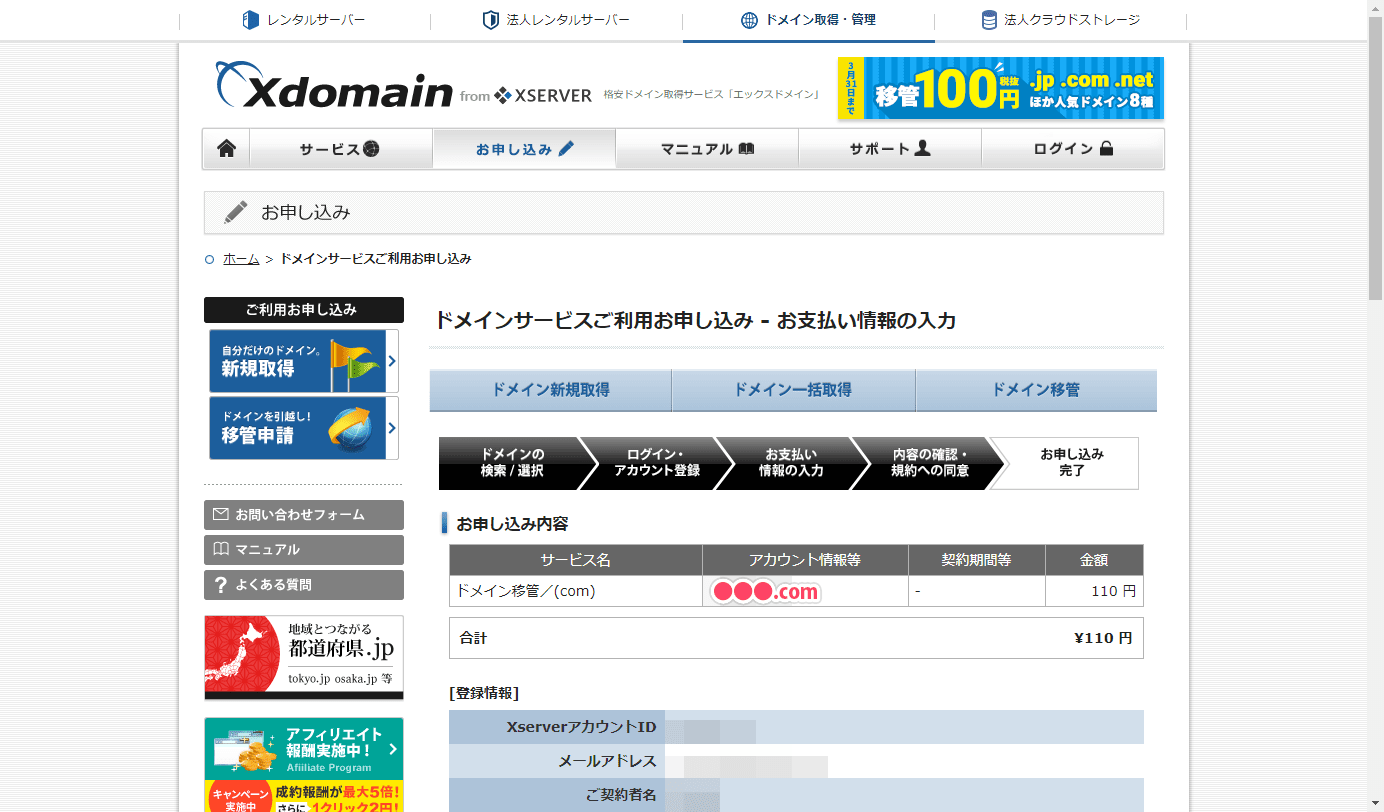Click the お申し込み完了 step
This screenshot has height=812, width=1384.
pos(1071,463)
